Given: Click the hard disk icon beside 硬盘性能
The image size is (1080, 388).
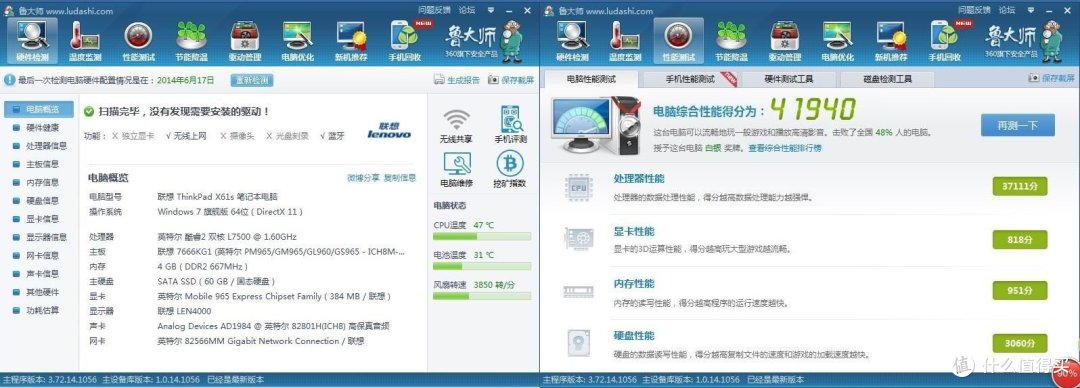Looking at the screenshot, I should click(578, 343).
